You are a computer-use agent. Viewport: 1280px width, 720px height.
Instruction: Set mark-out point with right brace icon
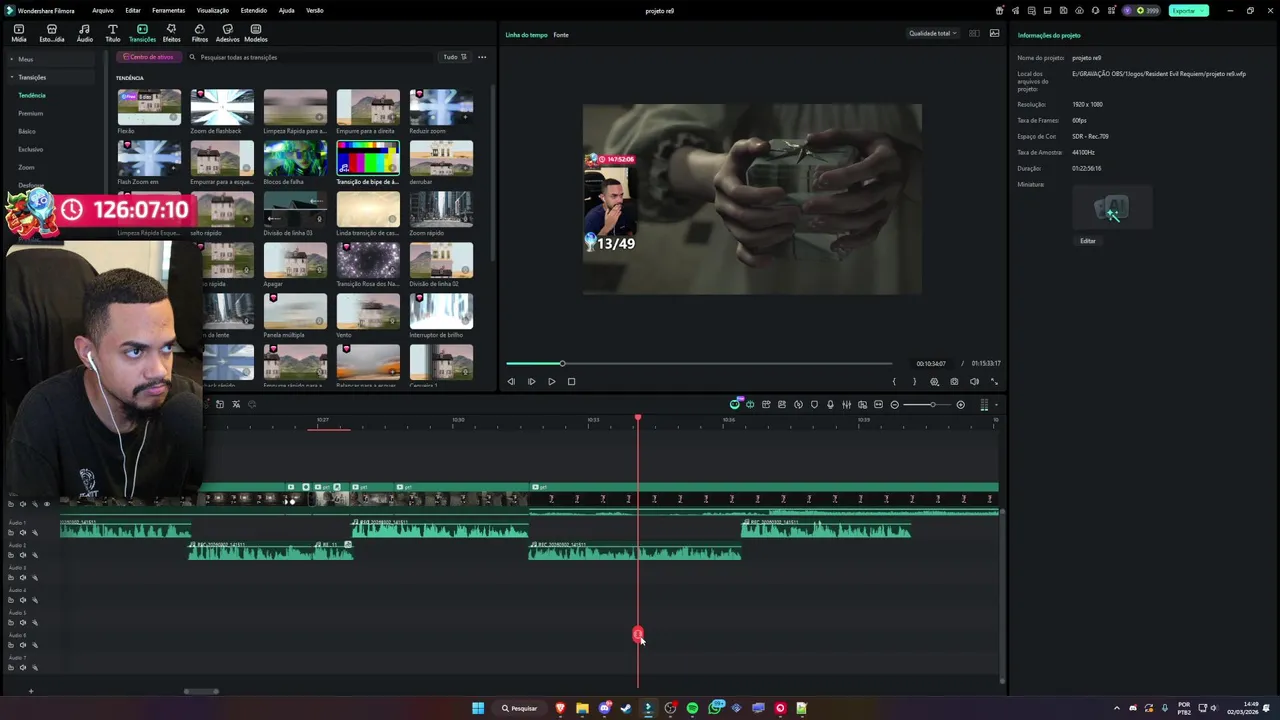pyautogui.click(x=914, y=381)
